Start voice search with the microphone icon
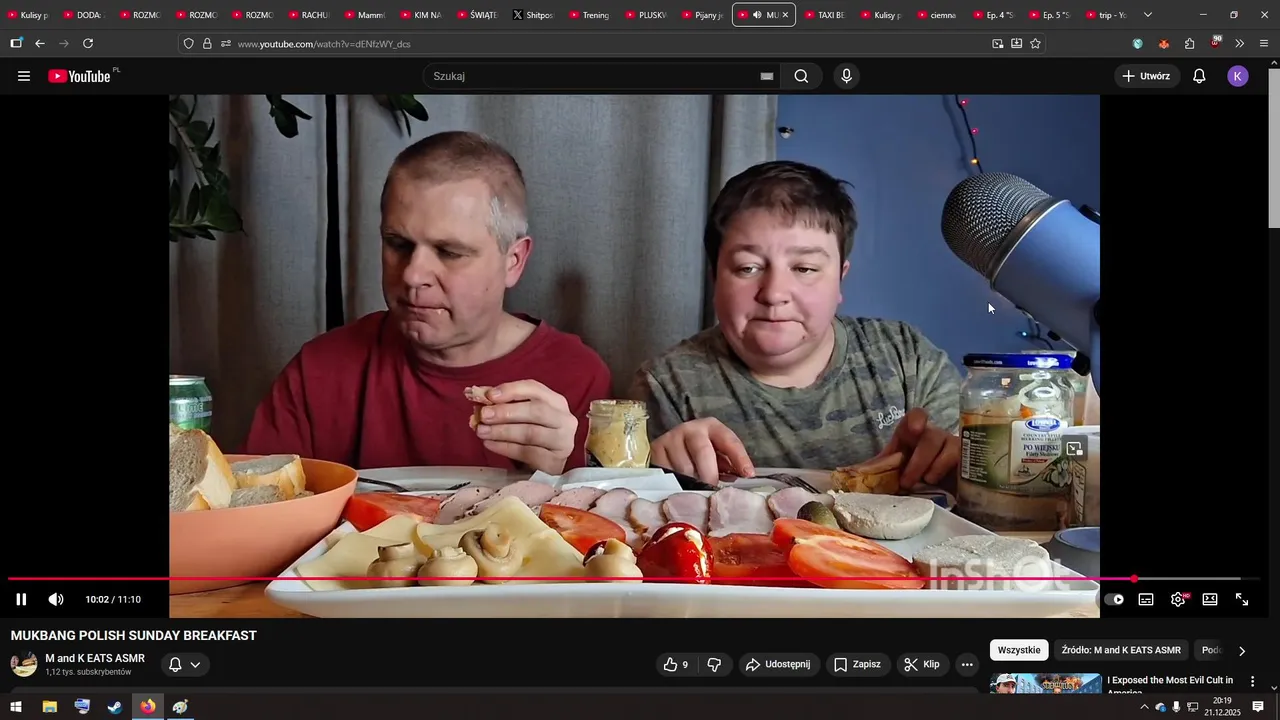Viewport: 1280px width, 720px height. pyautogui.click(x=846, y=76)
